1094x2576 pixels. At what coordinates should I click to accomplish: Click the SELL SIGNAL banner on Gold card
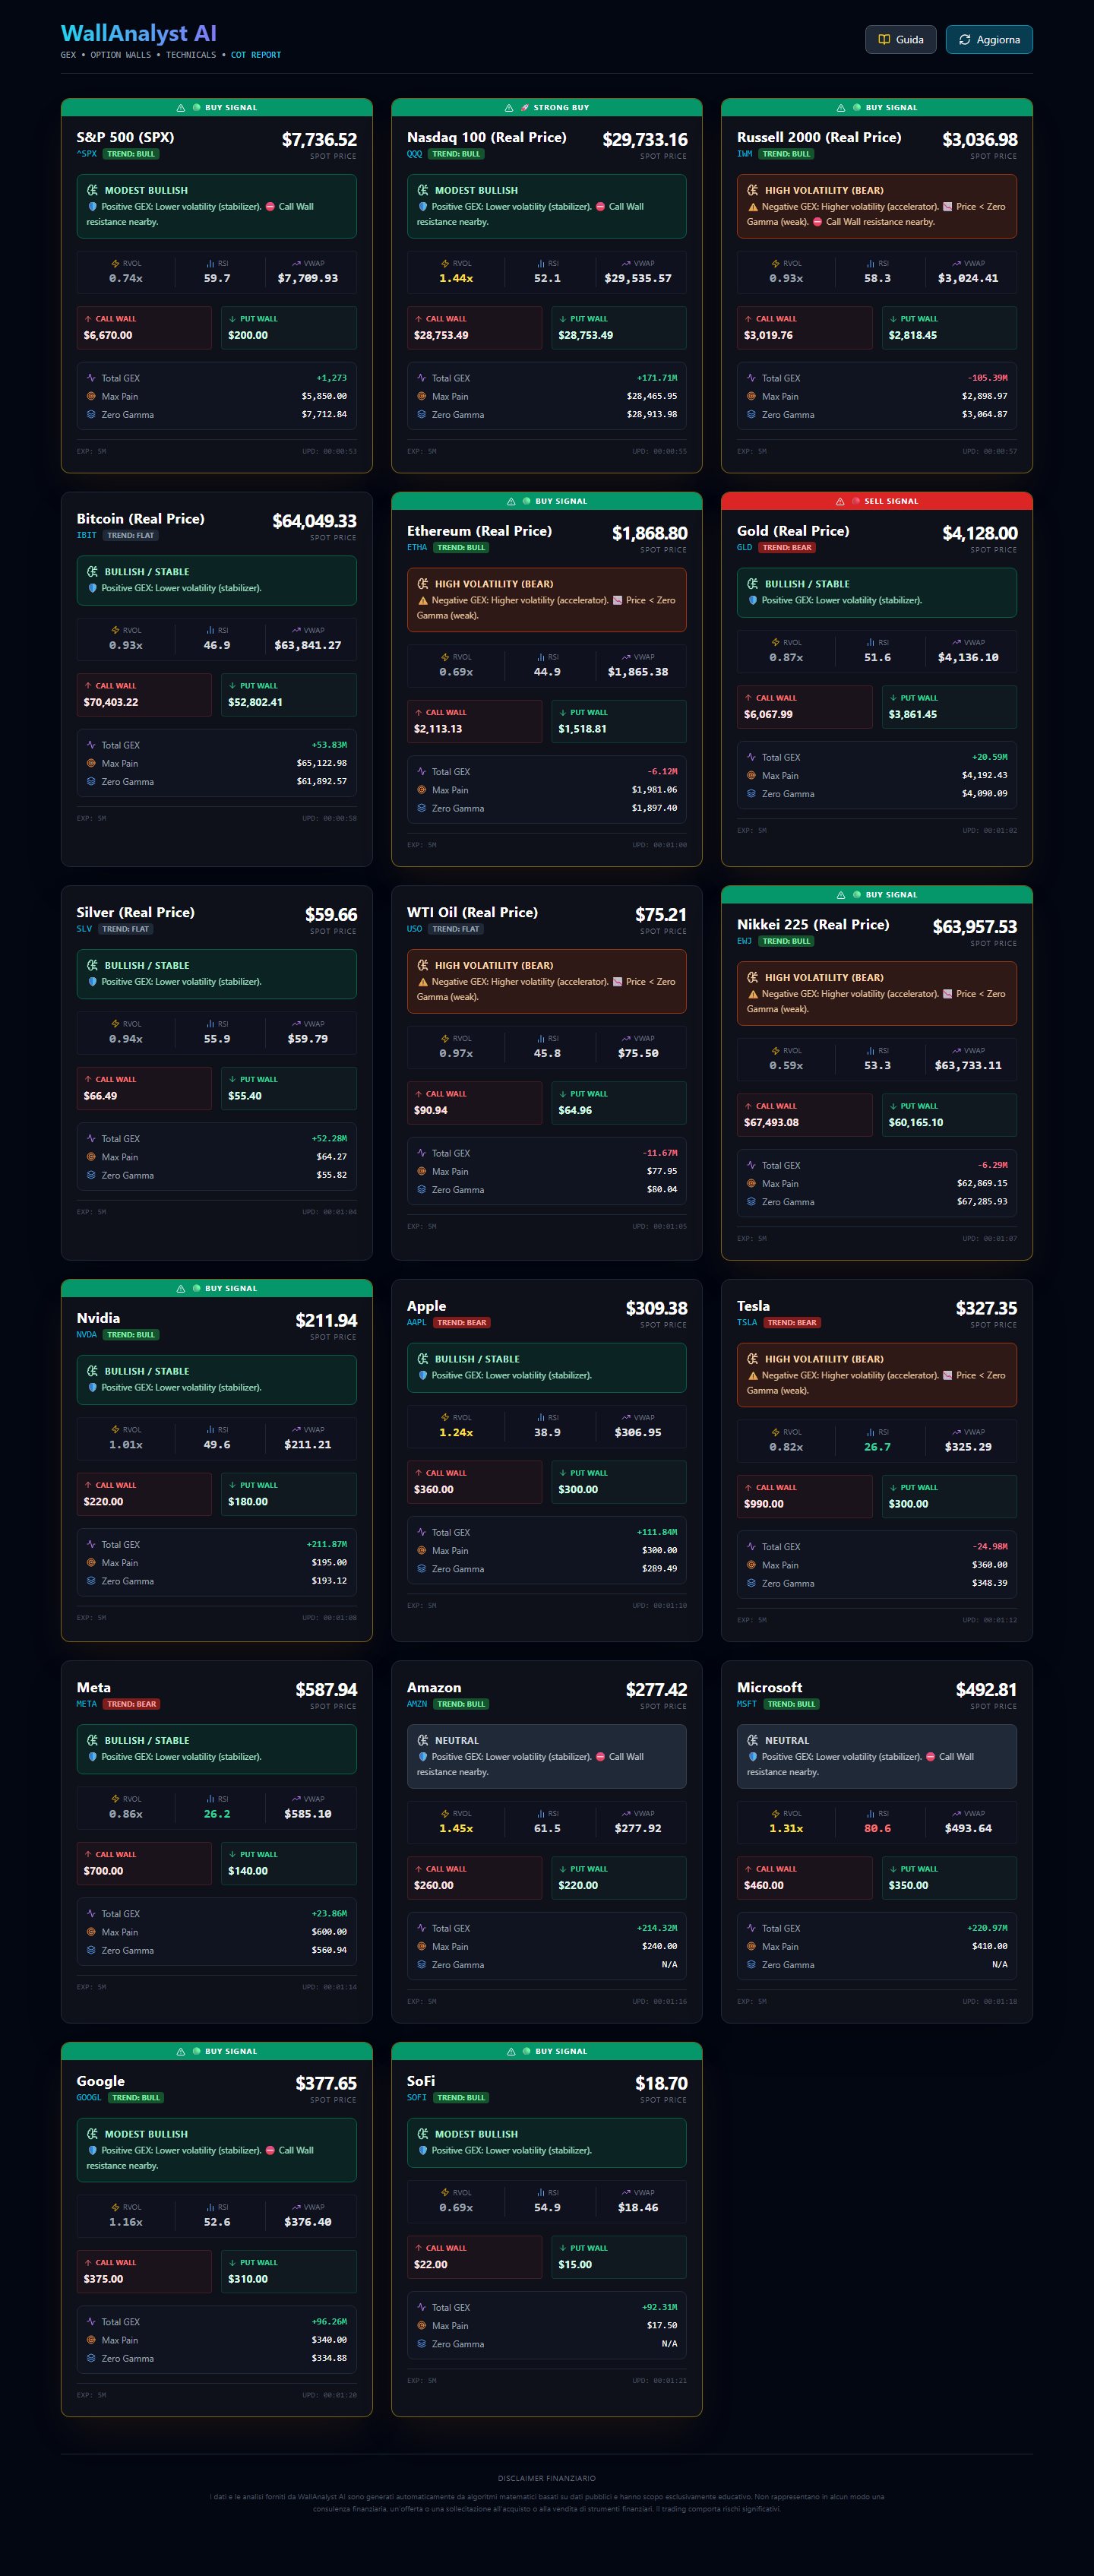click(877, 501)
